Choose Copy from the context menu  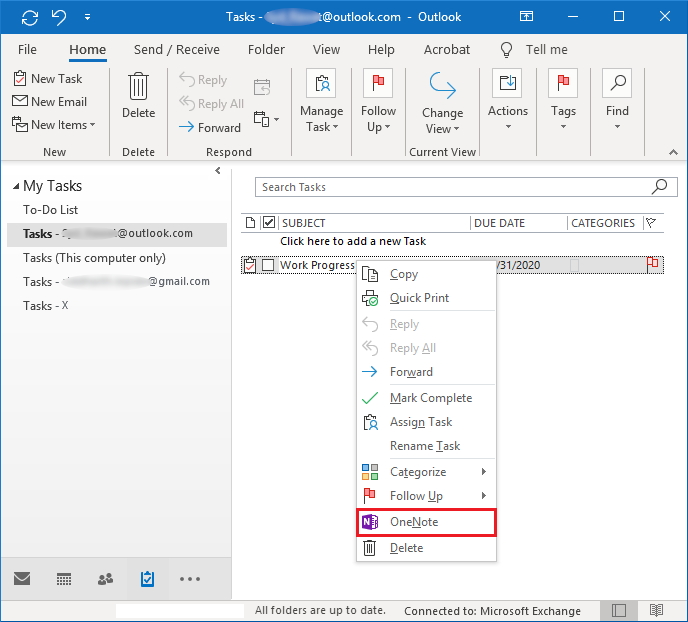pyautogui.click(x=426, y=274)
